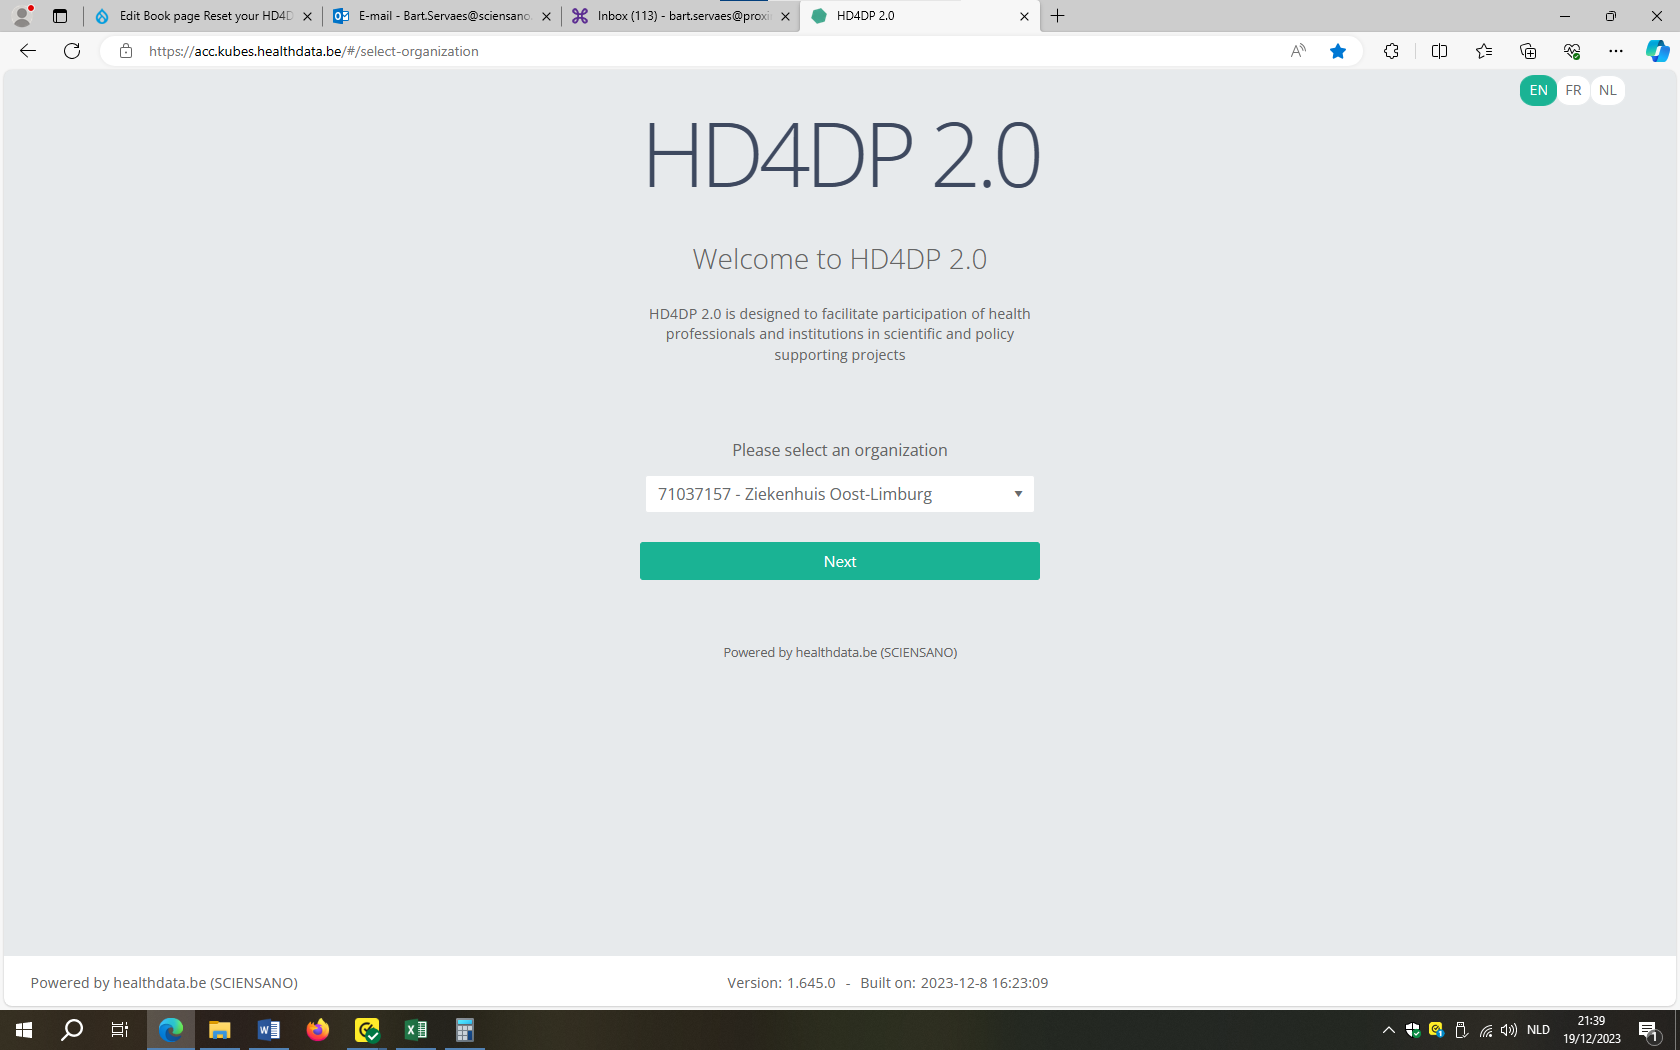
Task: Open the split screen icon
Action: pyautogui.click(x=1439, y=51)
